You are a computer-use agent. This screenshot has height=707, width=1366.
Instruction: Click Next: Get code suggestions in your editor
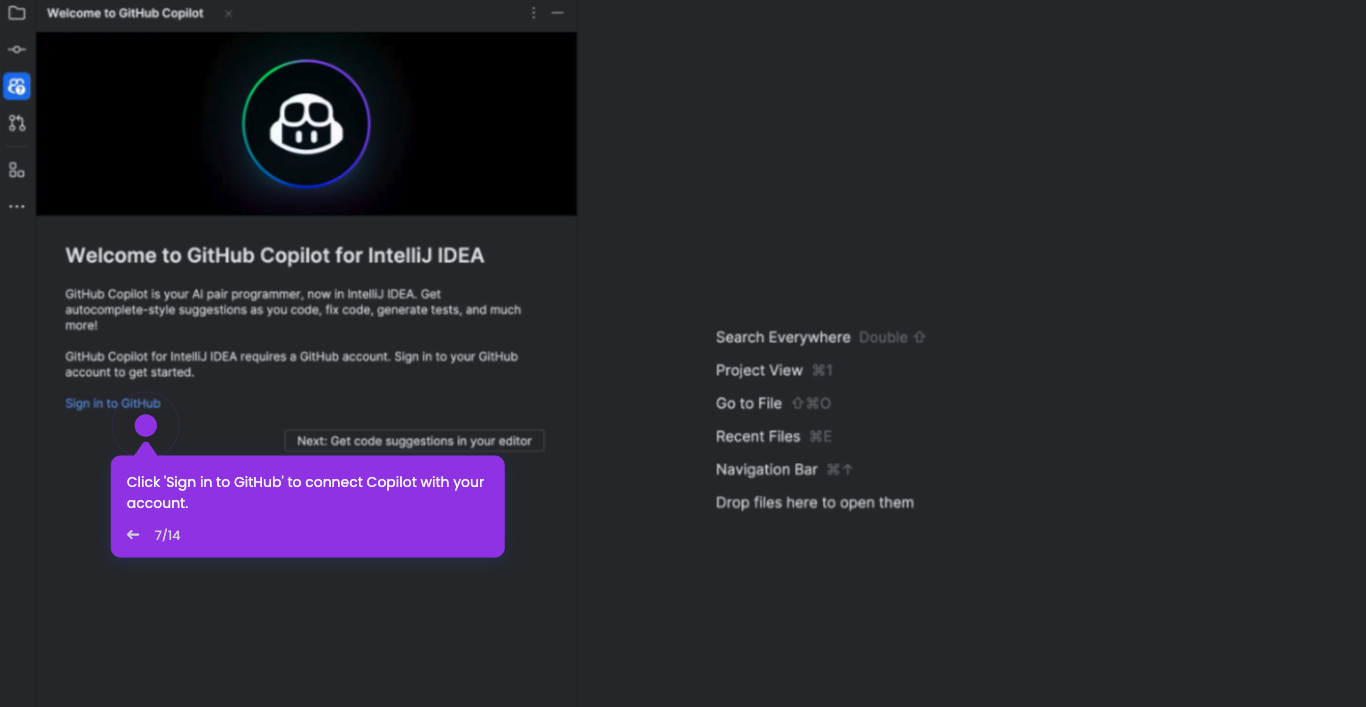[414, 441]
